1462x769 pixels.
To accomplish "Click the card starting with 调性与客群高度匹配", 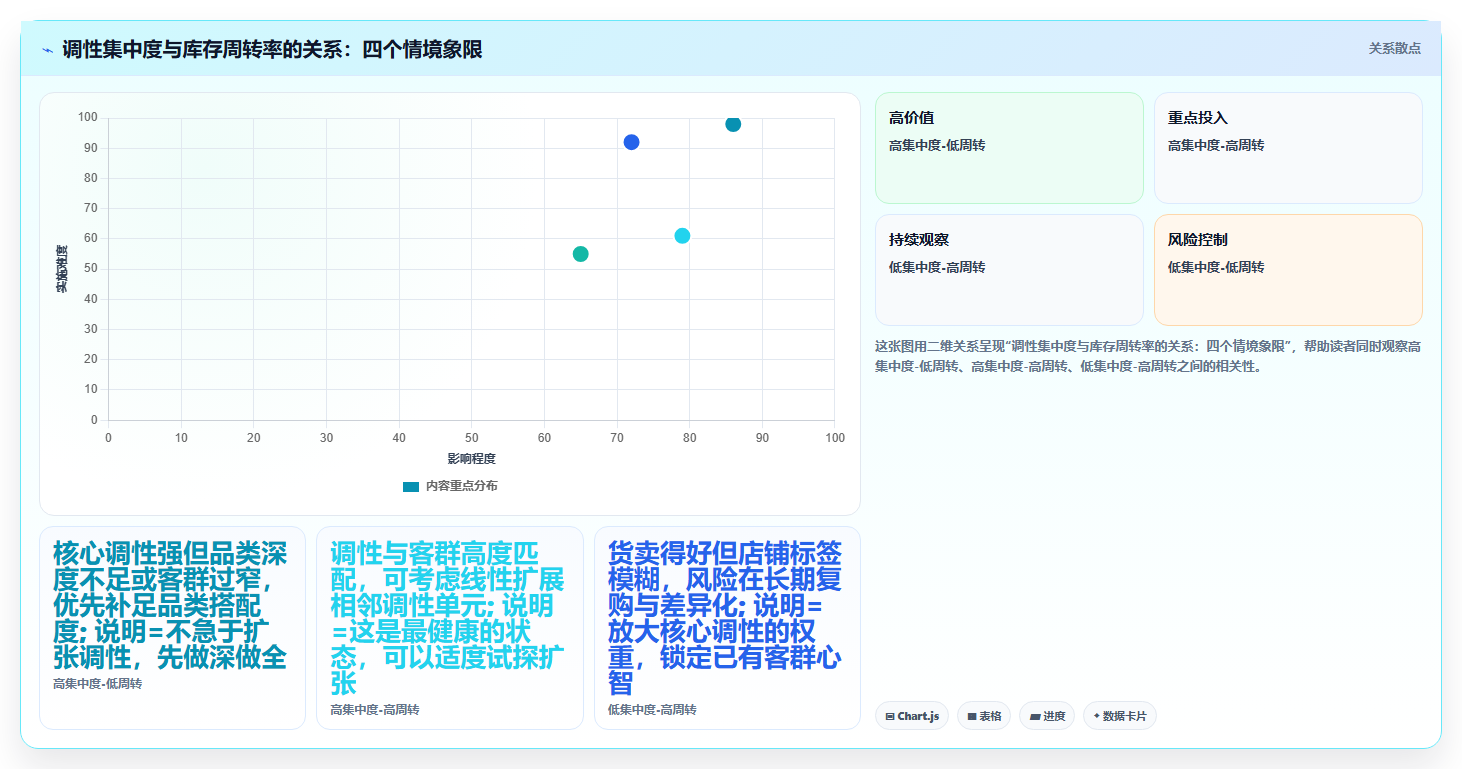I will tap(450, 628).
